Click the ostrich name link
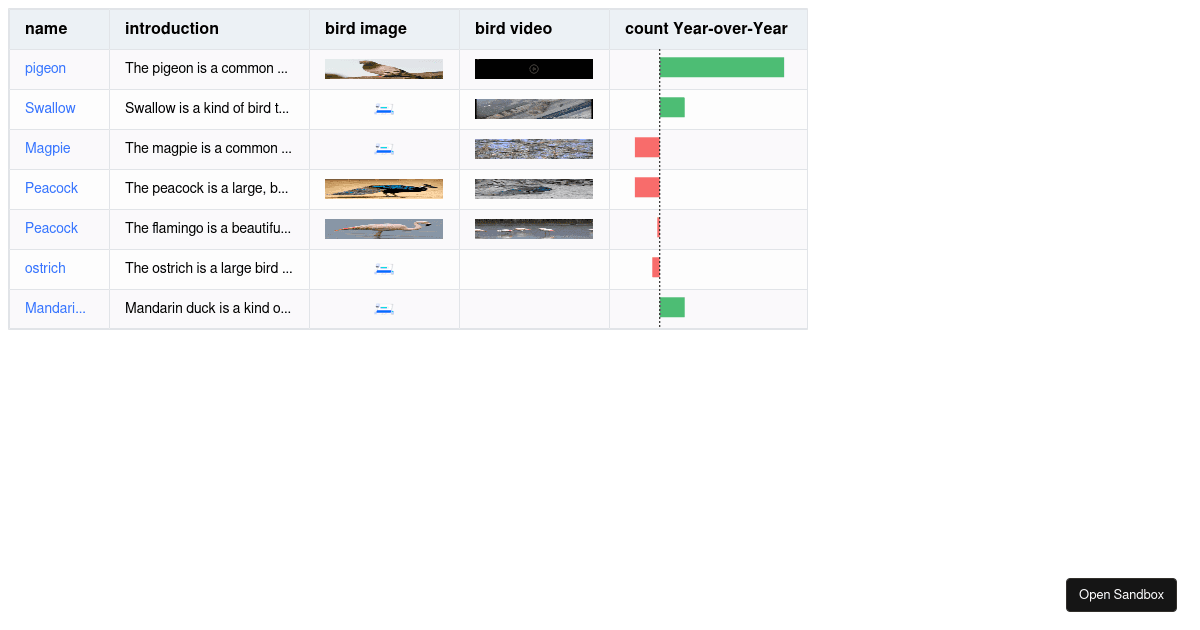Image resolution: width=1200 pixels, height=630 pixels. (45, 268)
